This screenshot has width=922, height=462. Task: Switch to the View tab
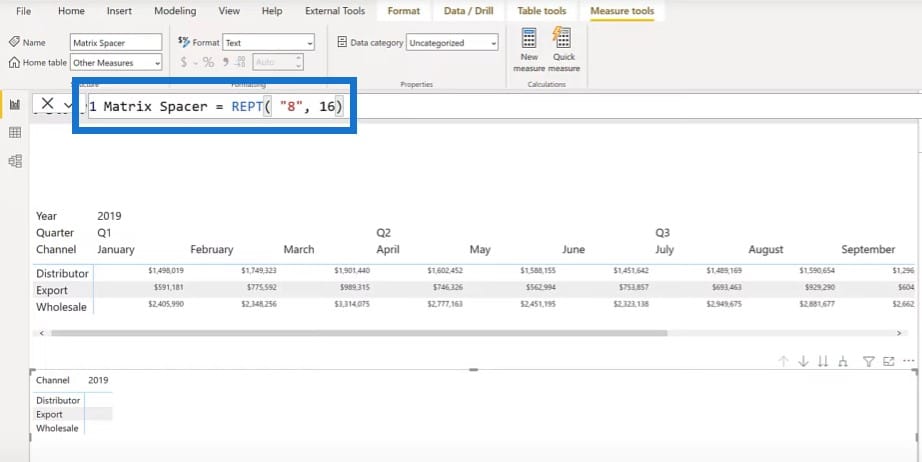coord(229,11)
